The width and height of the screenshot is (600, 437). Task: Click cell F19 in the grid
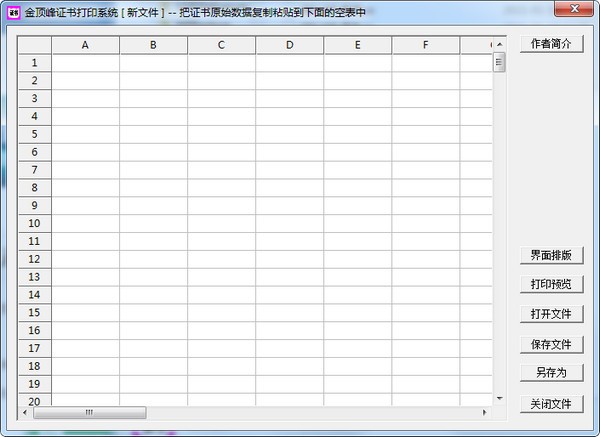pyautogui.click(x=426, y=384)
